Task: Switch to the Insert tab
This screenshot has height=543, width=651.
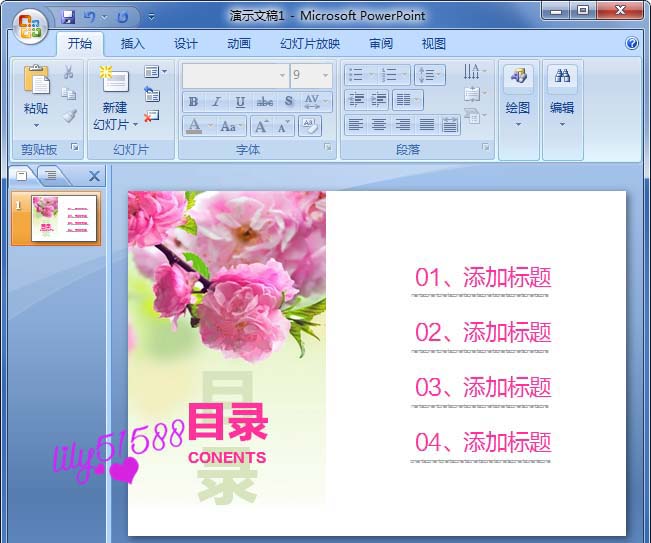Action: coord(132,43)
